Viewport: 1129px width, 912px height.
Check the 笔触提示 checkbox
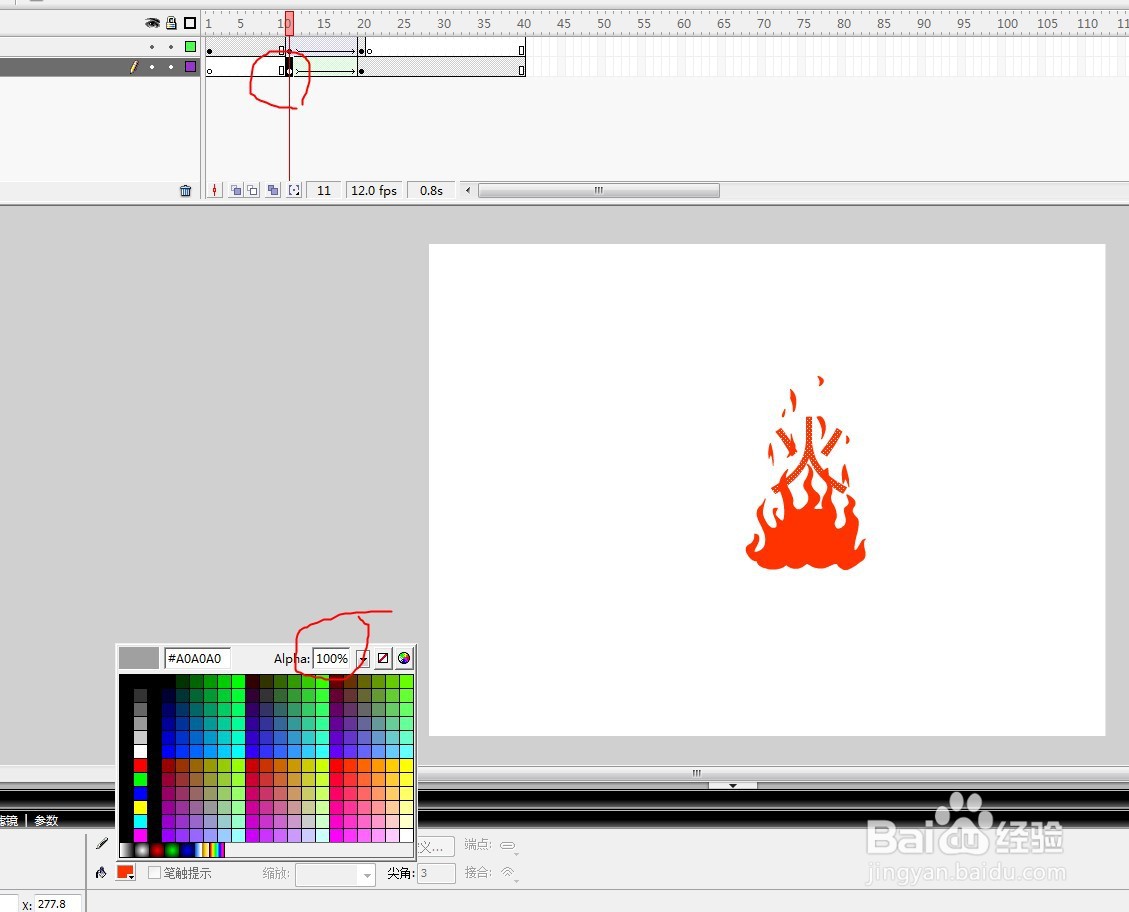pos(154,872)
